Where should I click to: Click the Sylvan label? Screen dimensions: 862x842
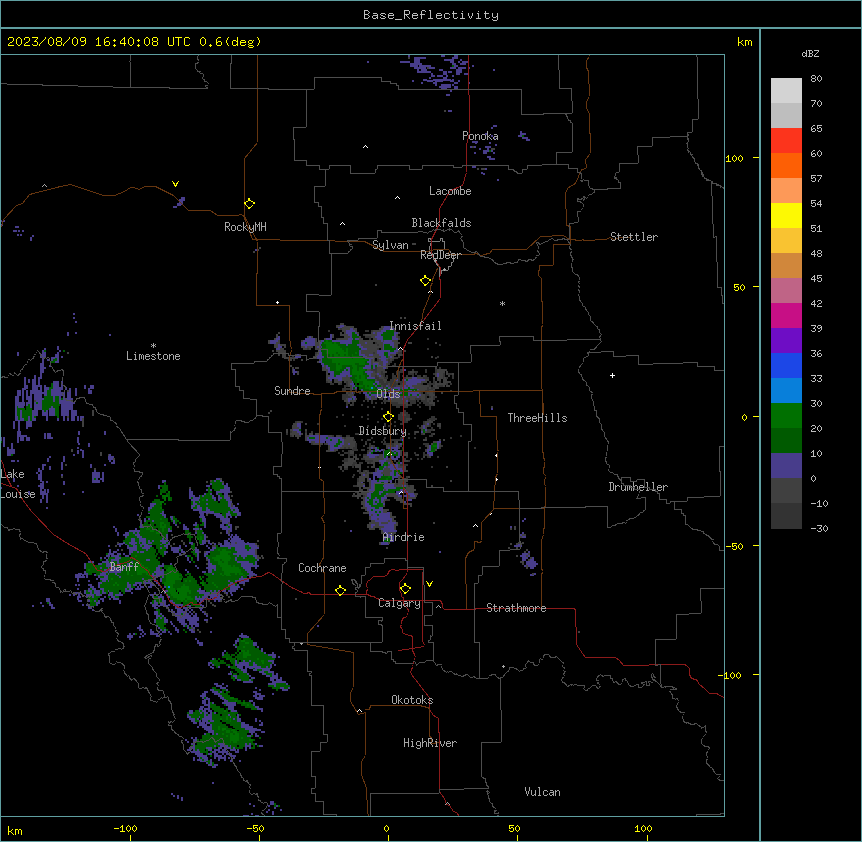tap(390, 245)
